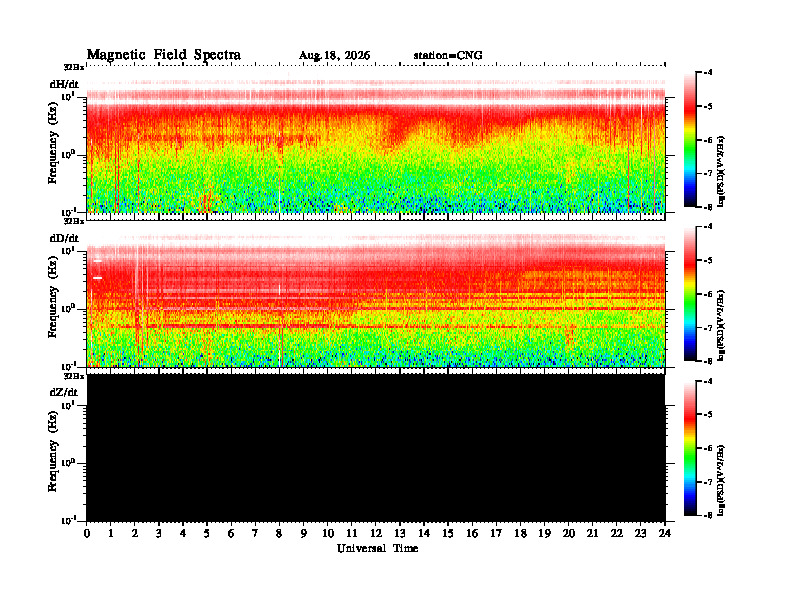
Task: Click the -4 value on dH/dt color bar
Action: (x=709, y=73)
